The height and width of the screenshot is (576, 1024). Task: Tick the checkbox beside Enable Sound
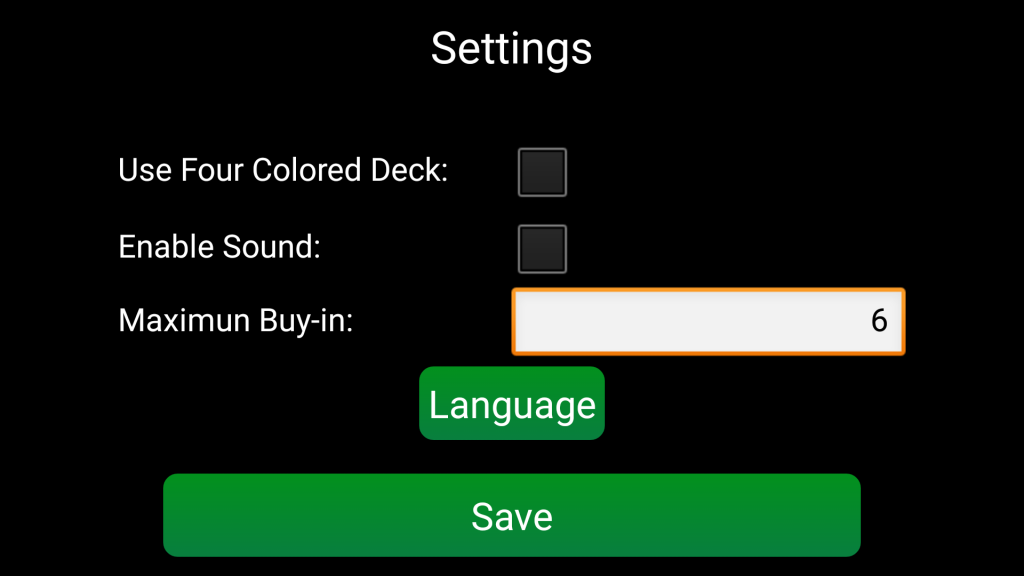click(542, 249)
